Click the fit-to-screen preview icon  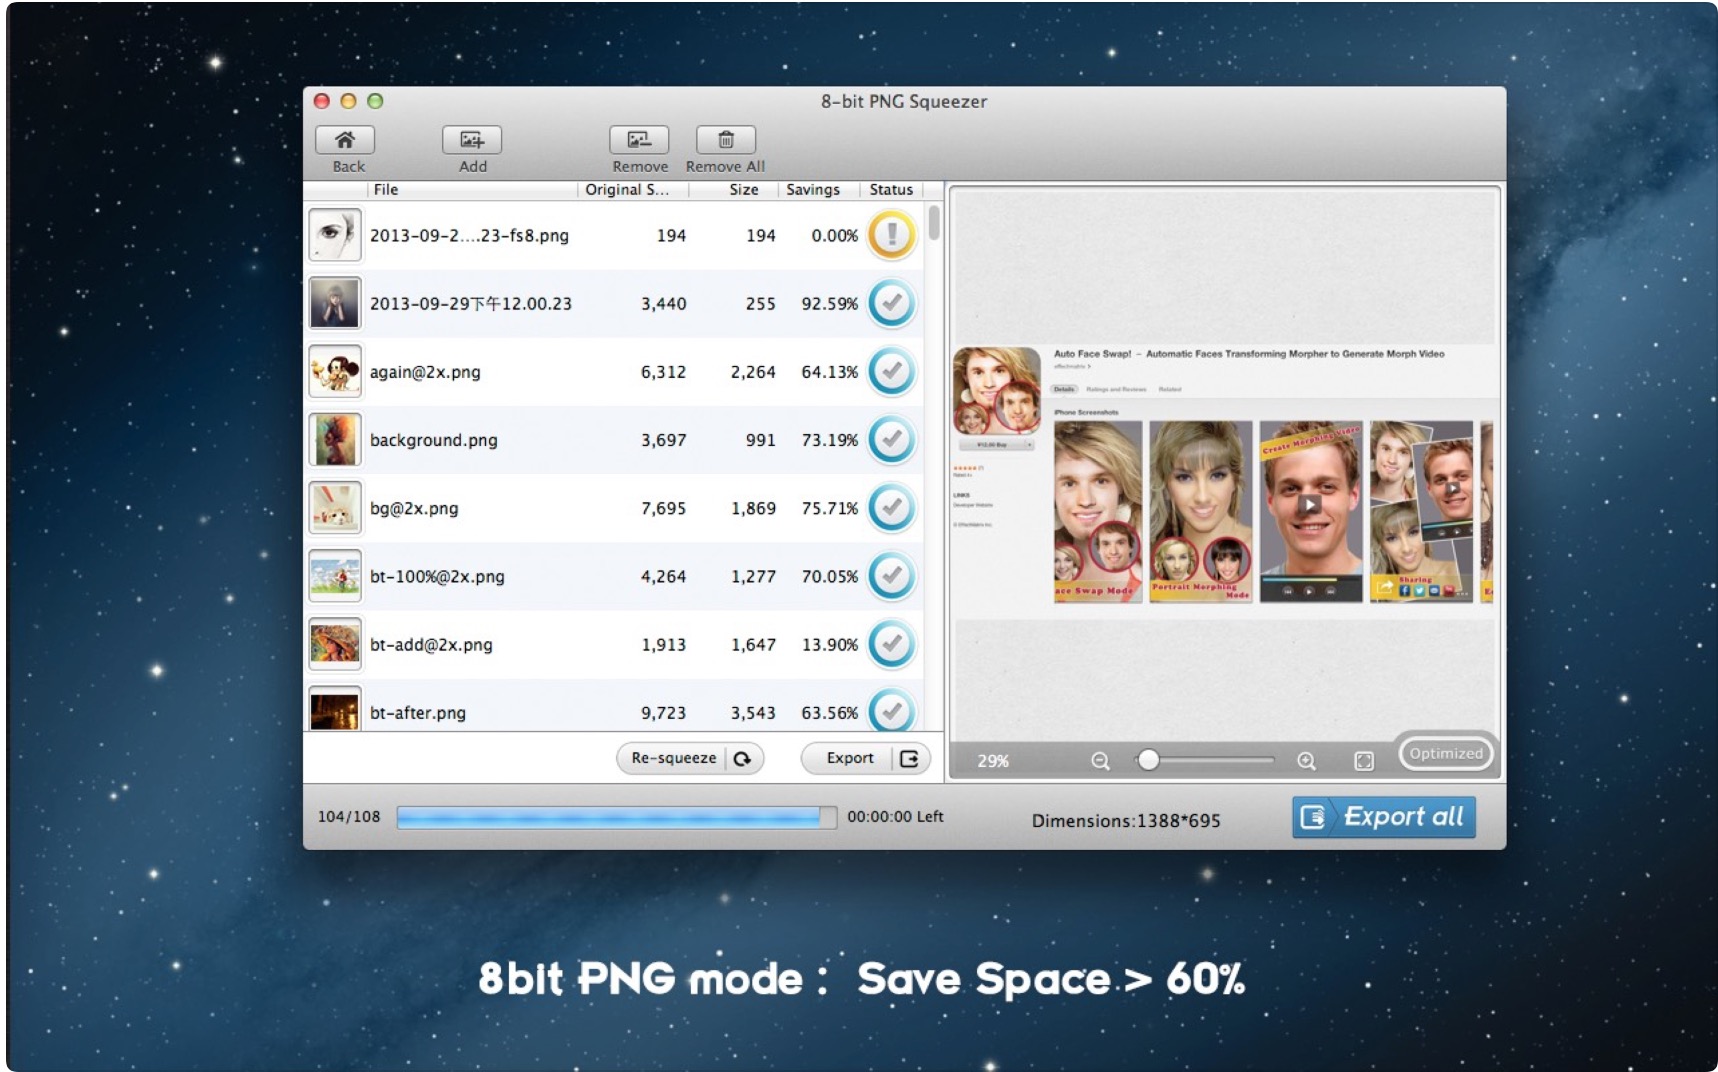pos(1364,761)
